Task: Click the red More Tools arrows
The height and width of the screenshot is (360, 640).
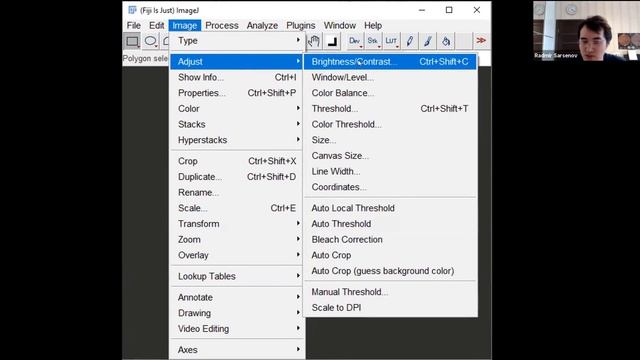Action: point(481,40)
